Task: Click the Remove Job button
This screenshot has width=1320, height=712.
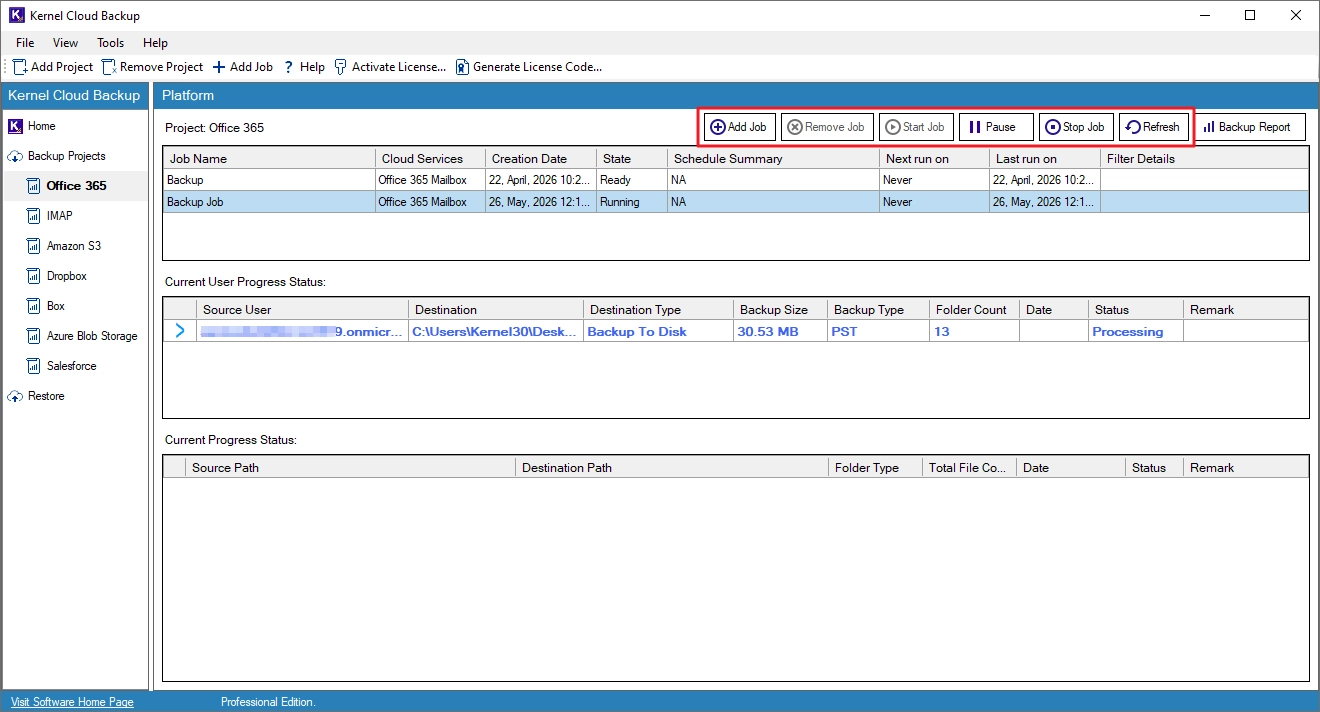Action: [827, 127]
